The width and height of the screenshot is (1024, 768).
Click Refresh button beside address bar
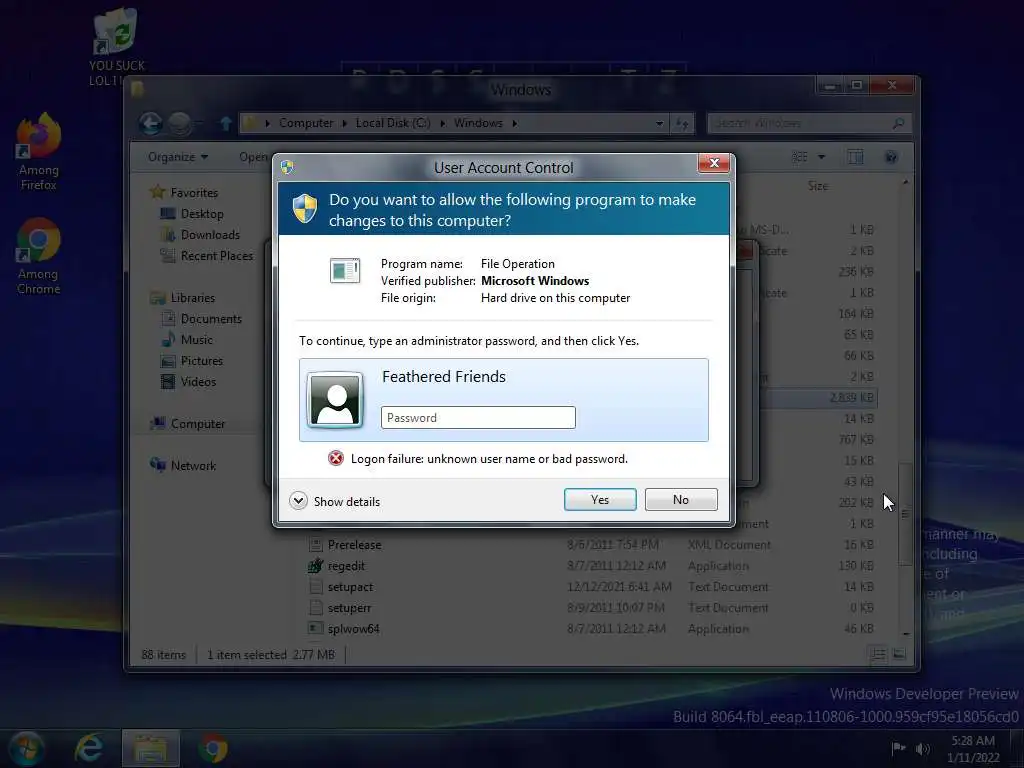(x=682, y=123)
